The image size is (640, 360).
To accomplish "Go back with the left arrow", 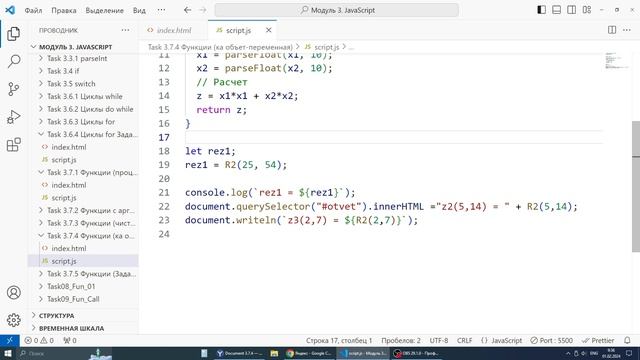I will (x=187, y=10).
